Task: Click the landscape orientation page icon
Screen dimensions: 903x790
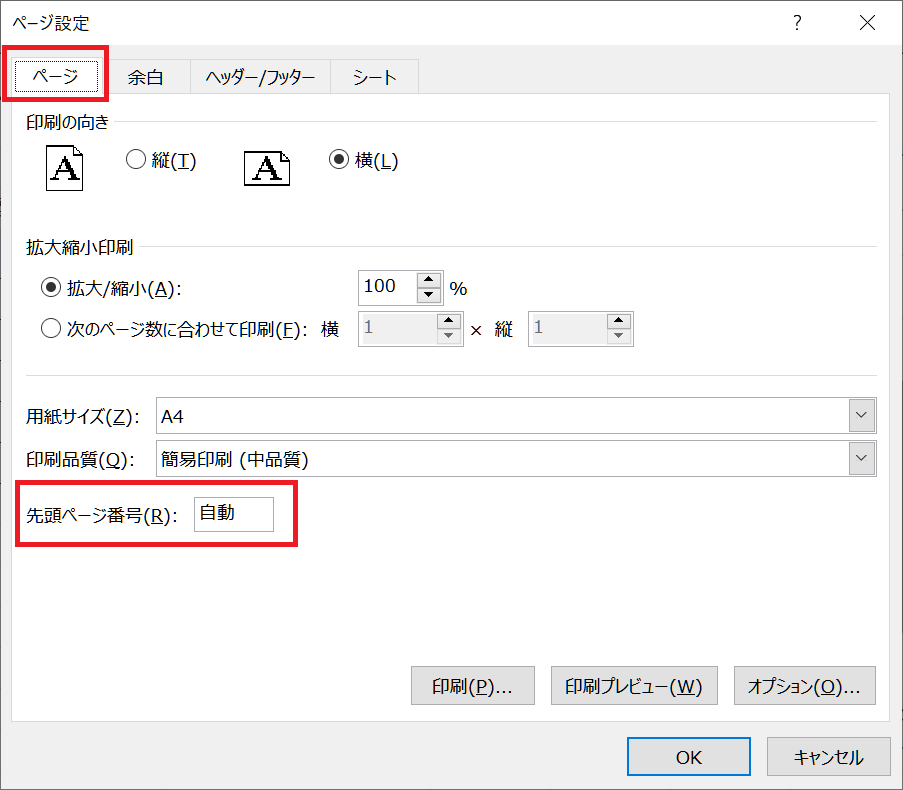Action: [266, 167]
